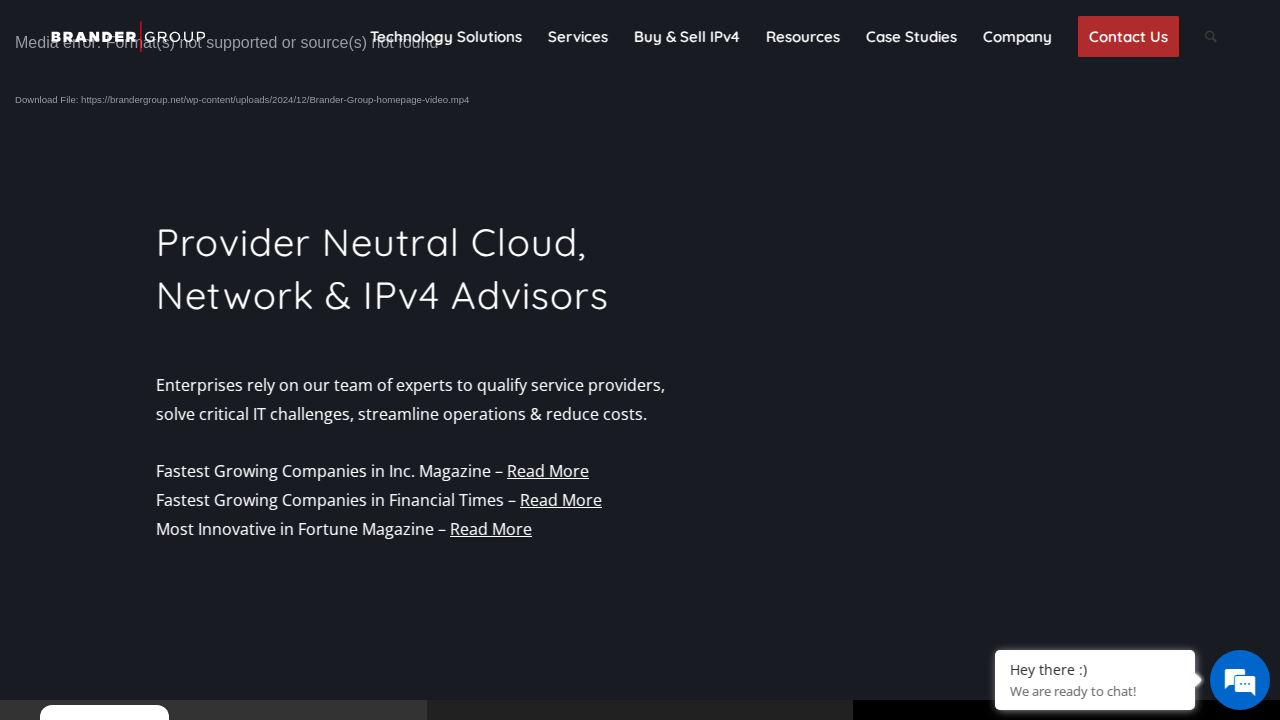Click the red Contact Us button
This screenshot has height=720, width=1280.
pos(1128,37)
